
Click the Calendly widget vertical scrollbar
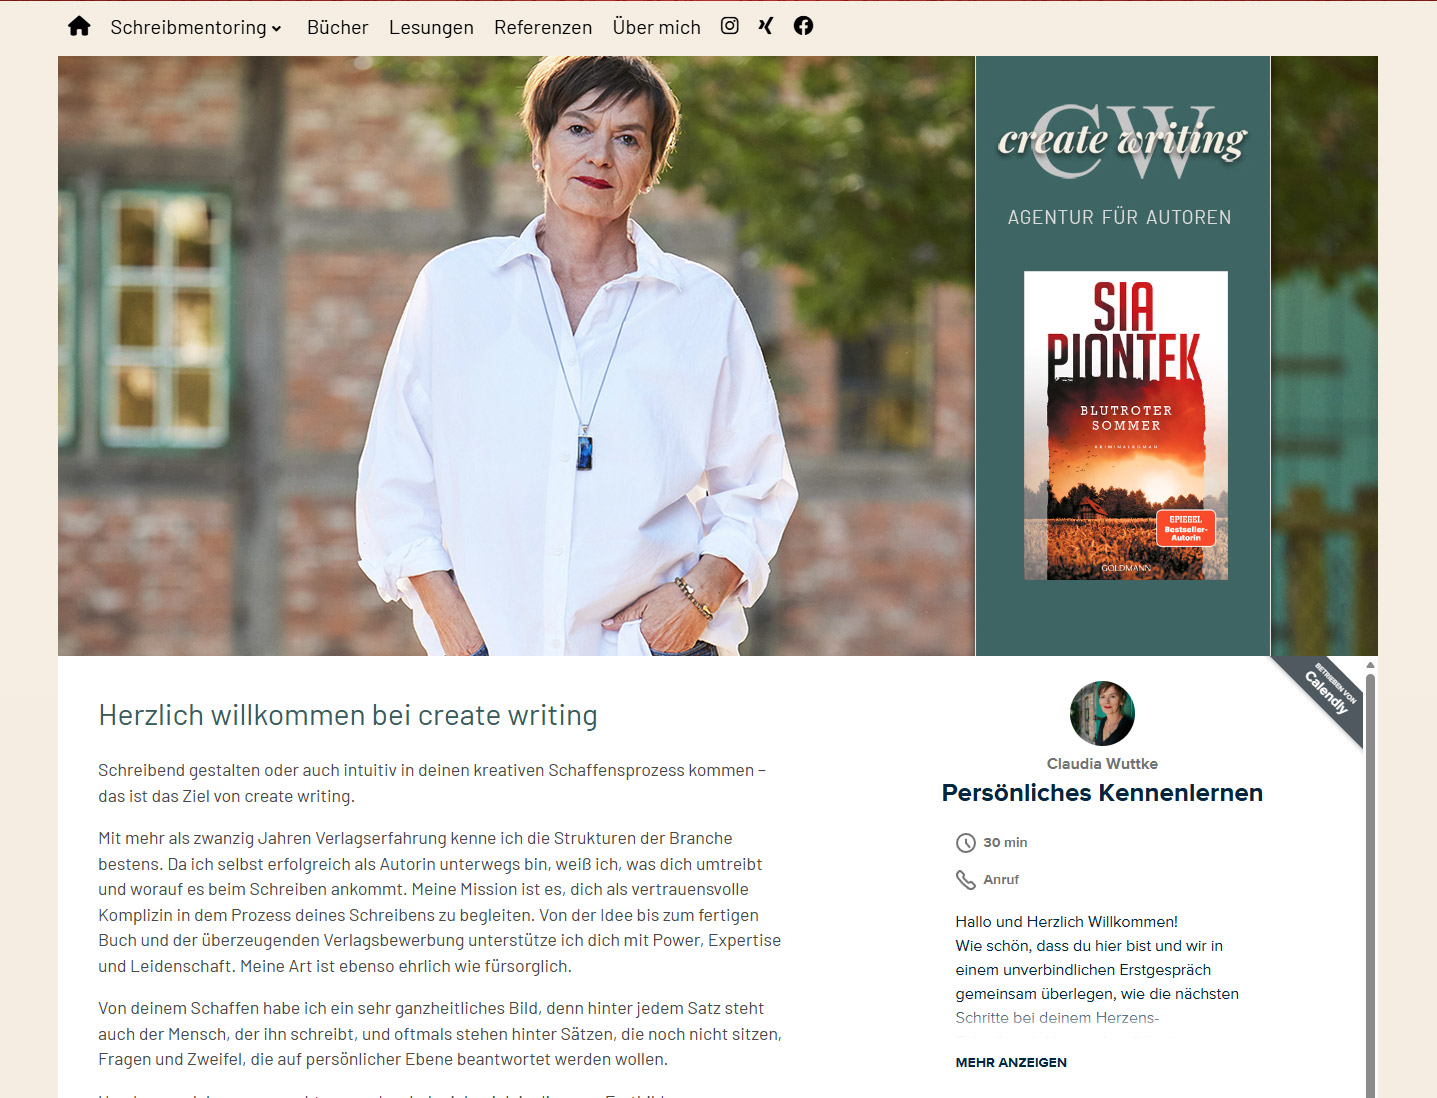(1370, 878)
